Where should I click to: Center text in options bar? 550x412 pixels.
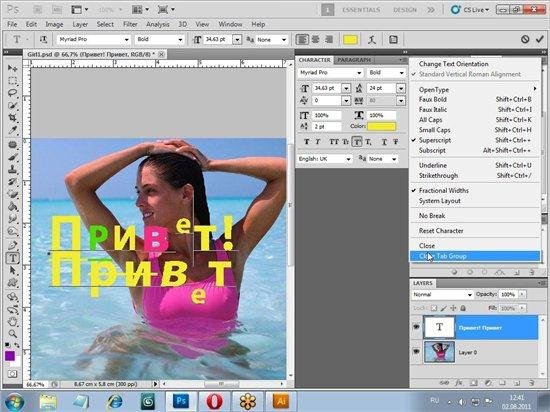pyautogui.click(x=315, y=40)
